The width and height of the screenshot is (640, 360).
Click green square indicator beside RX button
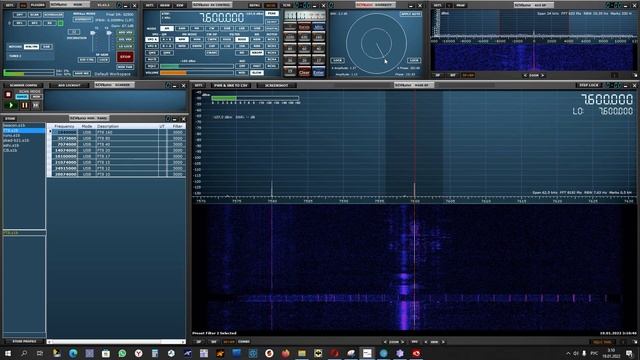60,23
